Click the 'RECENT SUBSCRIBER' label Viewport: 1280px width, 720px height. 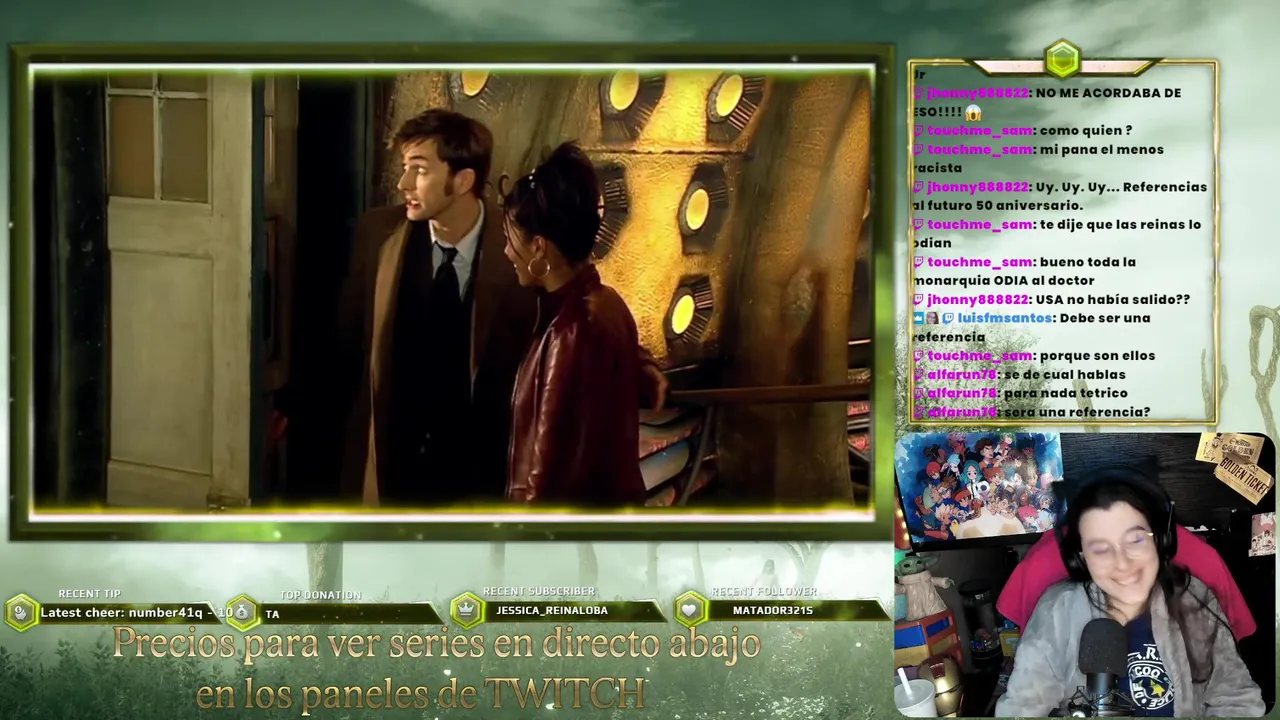point(538,591)
